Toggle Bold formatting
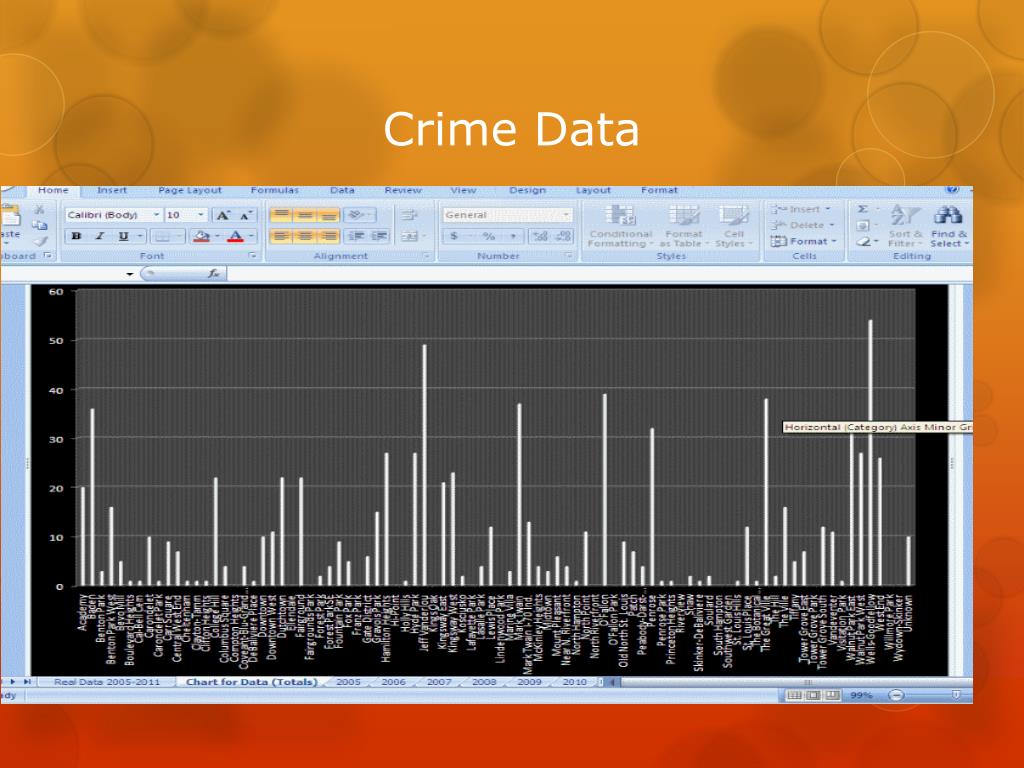Viewport: 1024px width, 768px height. [76, 236]
